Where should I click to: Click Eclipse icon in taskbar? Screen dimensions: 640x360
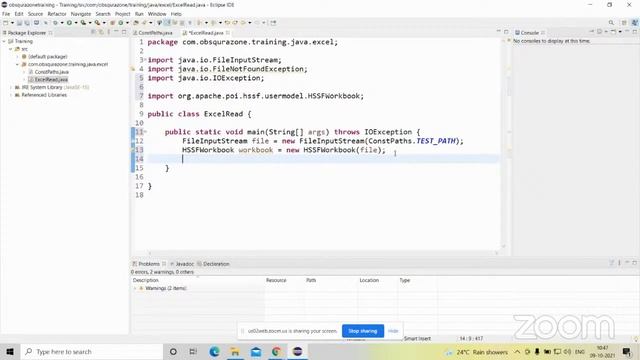[x=297, y=351]
